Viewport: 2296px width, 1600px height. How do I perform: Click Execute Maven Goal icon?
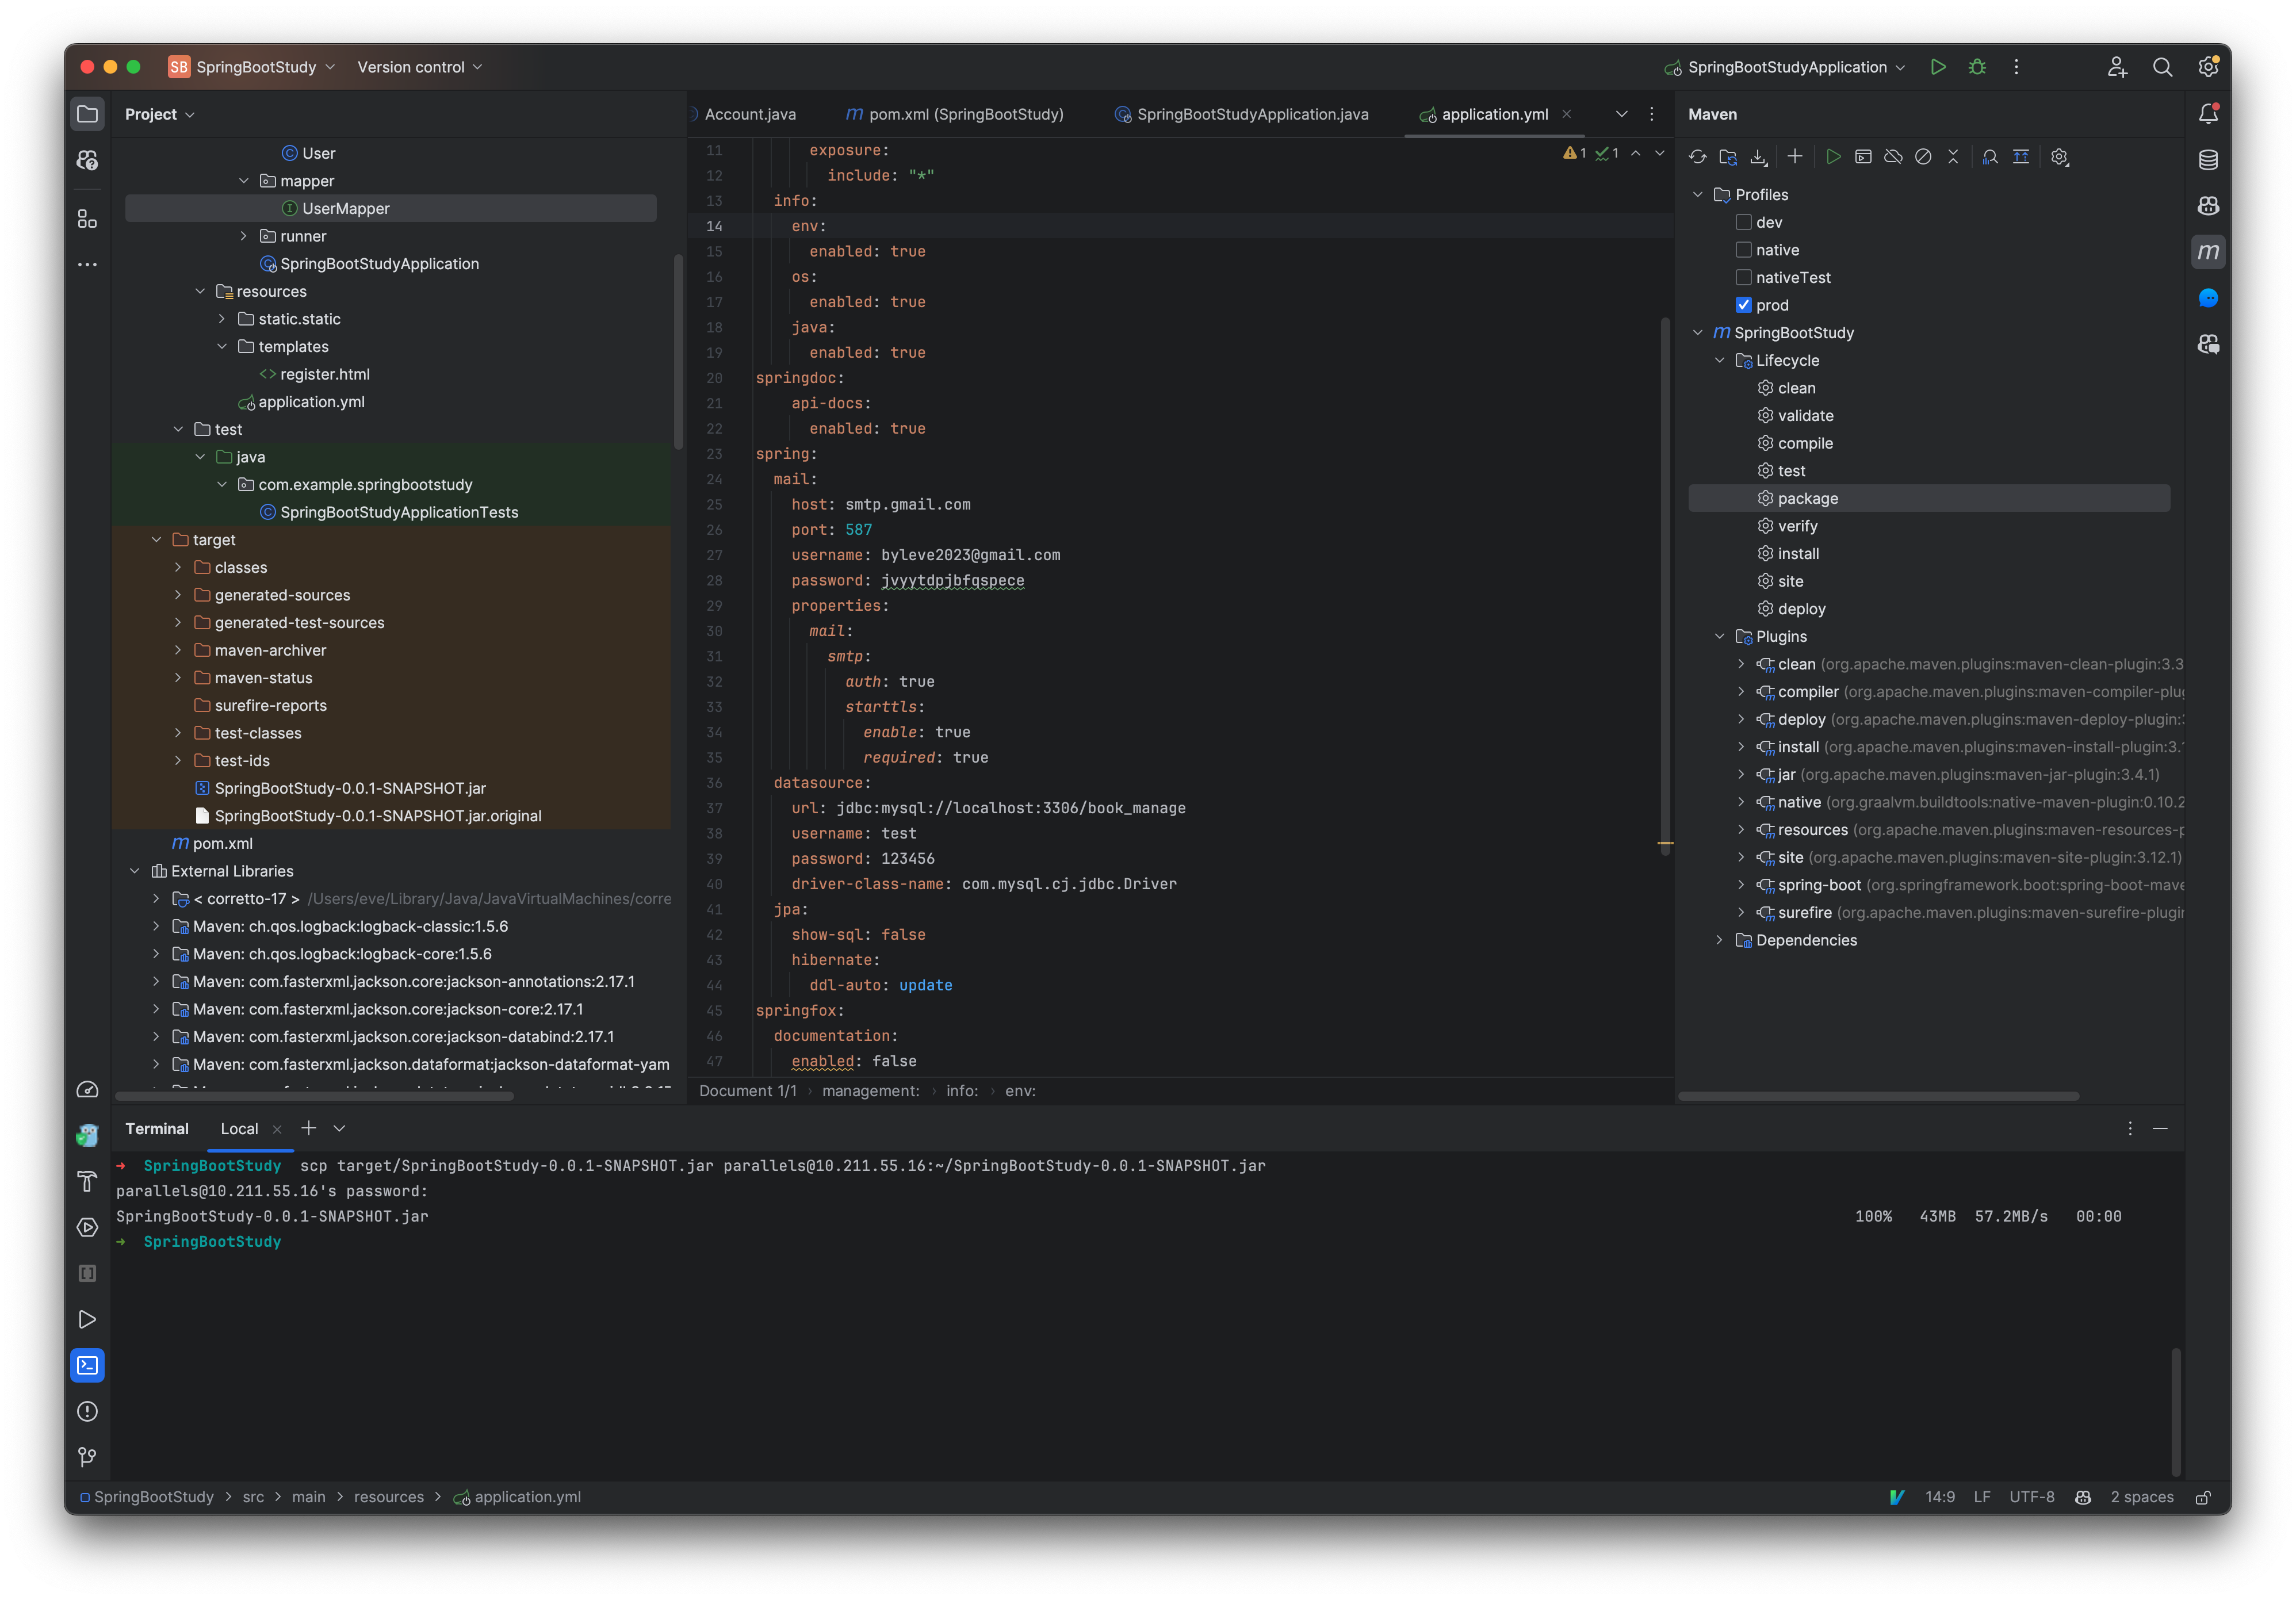pyautogui.click(x=1863, y=157)
